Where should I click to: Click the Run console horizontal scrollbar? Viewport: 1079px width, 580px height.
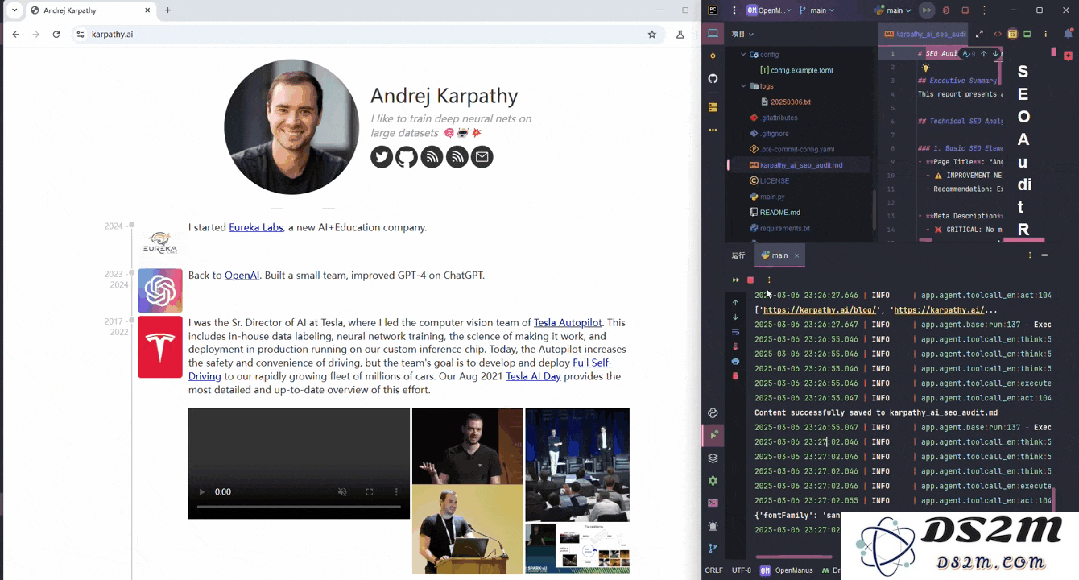[793, 557]
